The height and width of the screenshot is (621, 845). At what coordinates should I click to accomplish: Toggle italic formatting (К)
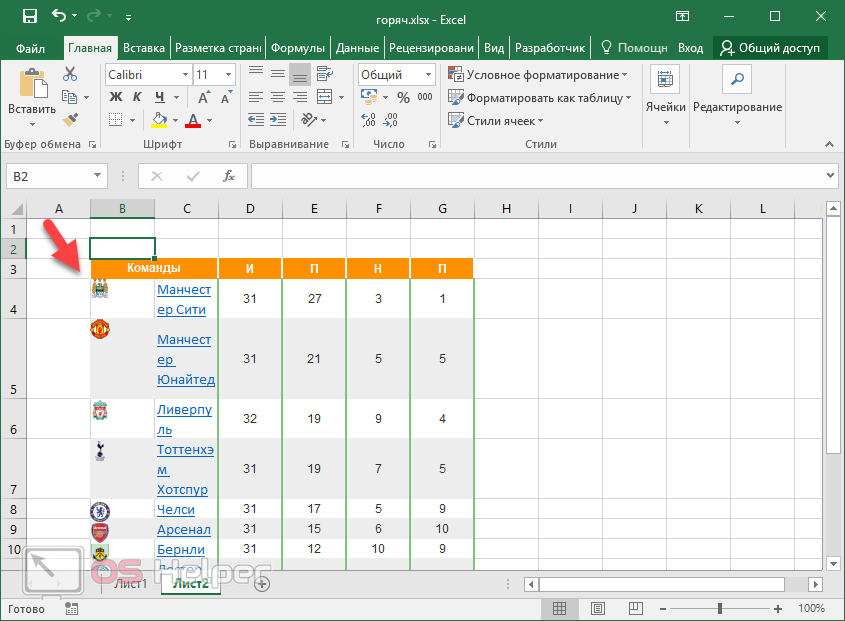click(136, 97)
